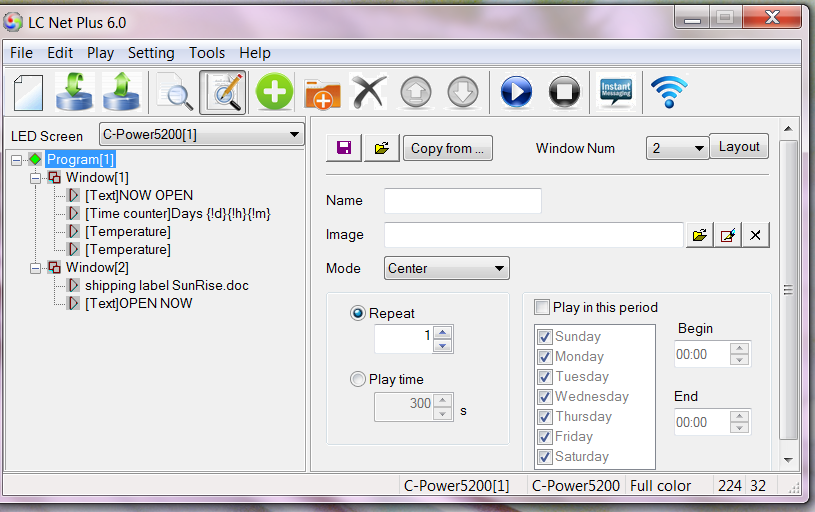Open Instant Messaging icon
Screen dimensions: 815x512
point(616,91)
